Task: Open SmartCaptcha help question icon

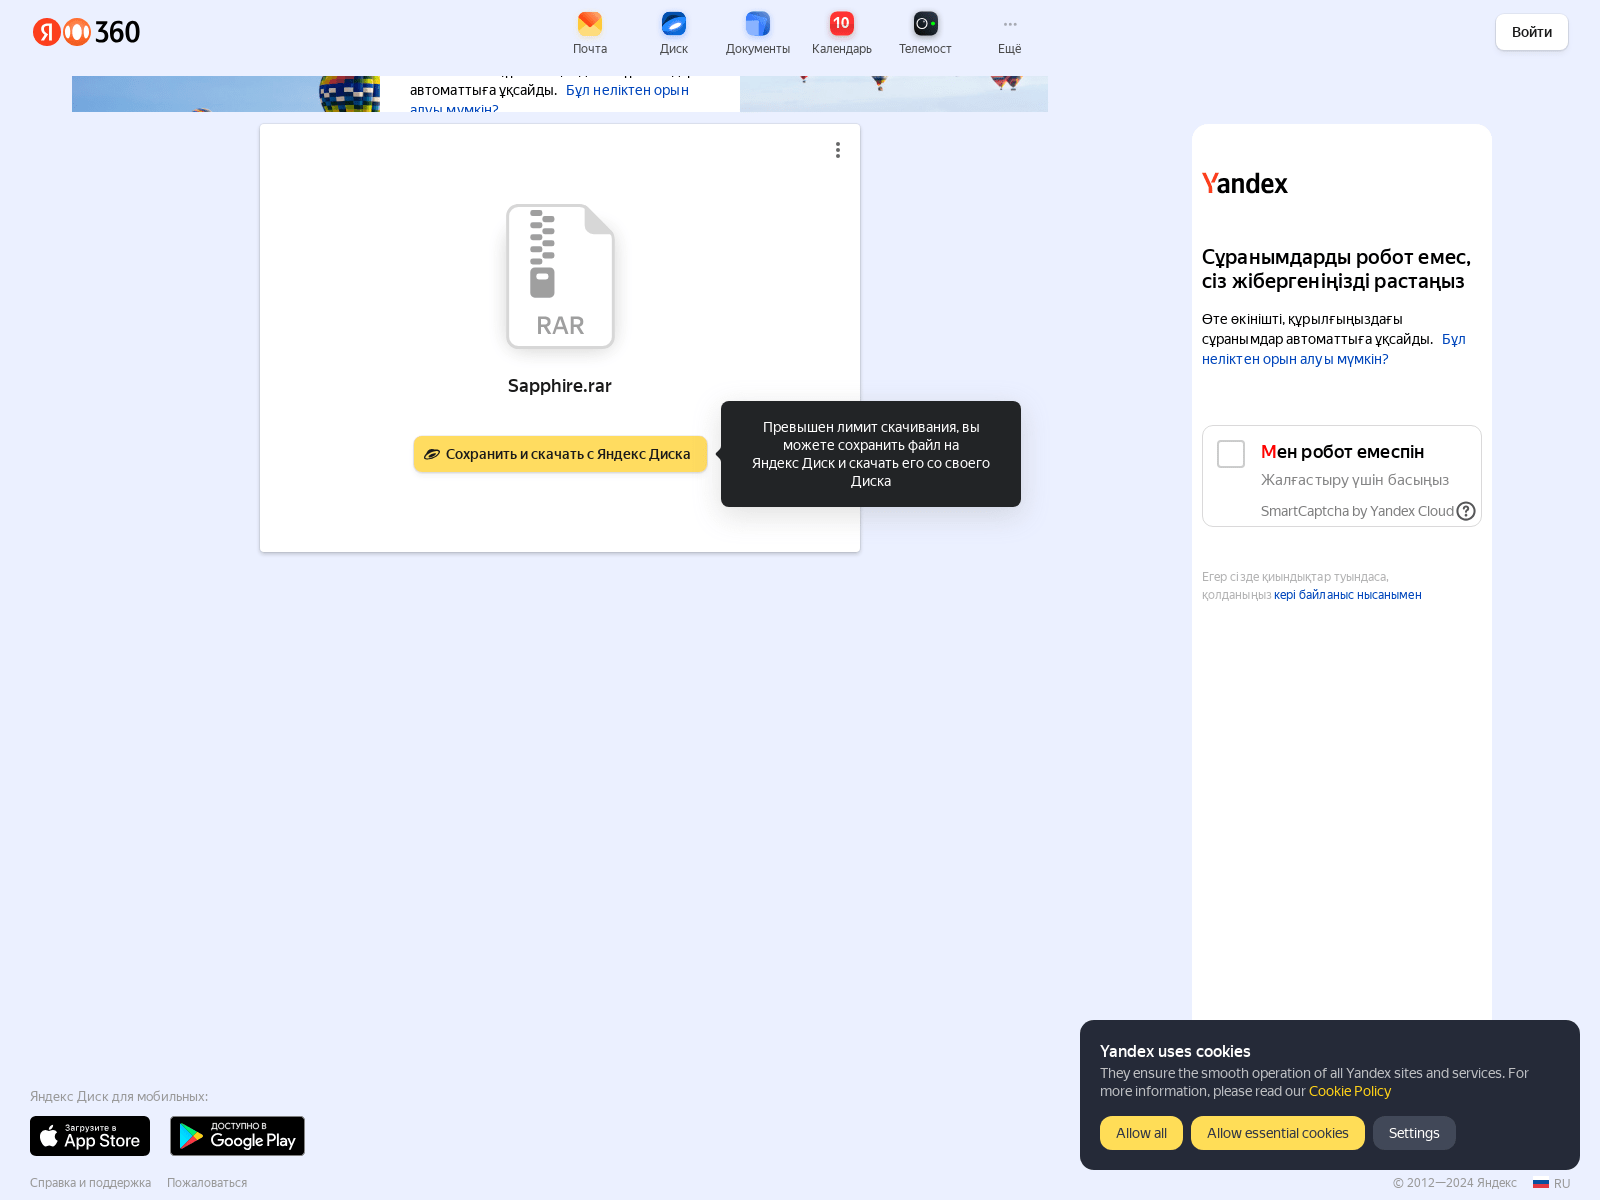Action: coord(1466,511)
